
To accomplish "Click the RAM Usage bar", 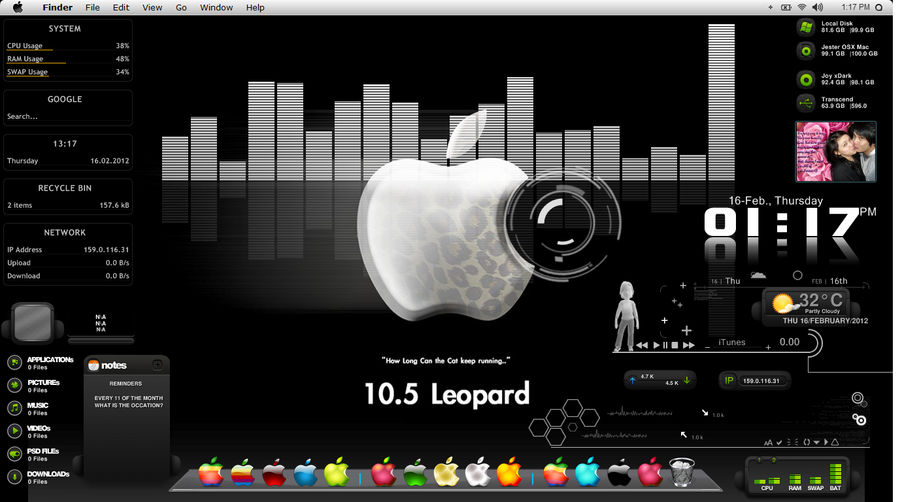I will 36,63.
